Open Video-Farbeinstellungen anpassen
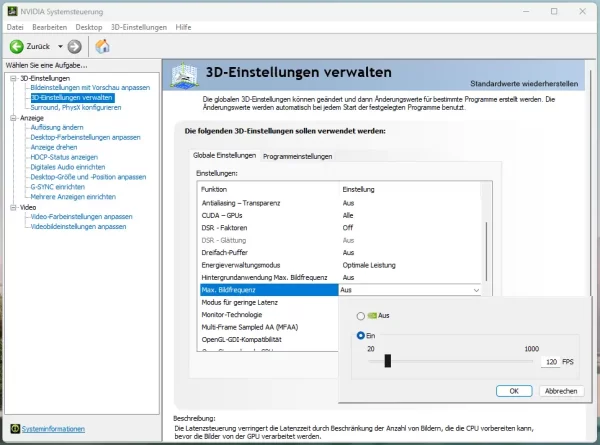 point(81,217)
